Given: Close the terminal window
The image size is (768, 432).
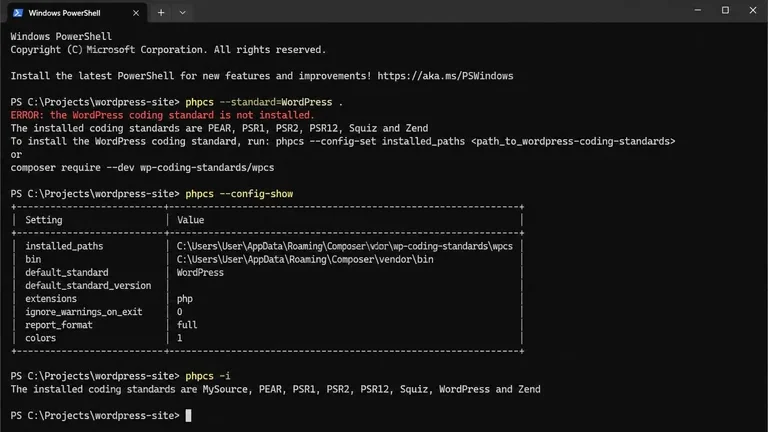Looking at the screenshot, I should click(x=753, y=10).
